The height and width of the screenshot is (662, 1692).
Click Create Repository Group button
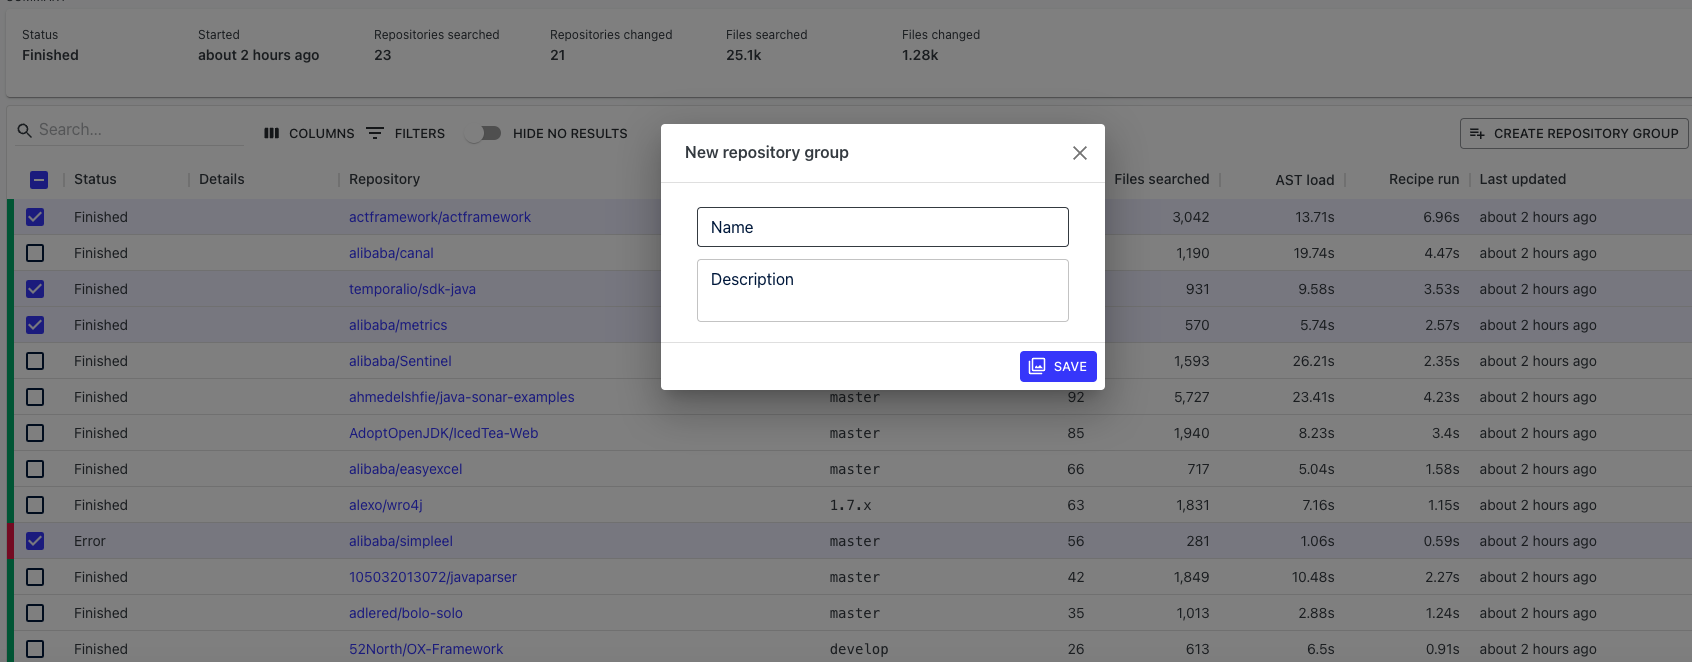click(1574, 133)
